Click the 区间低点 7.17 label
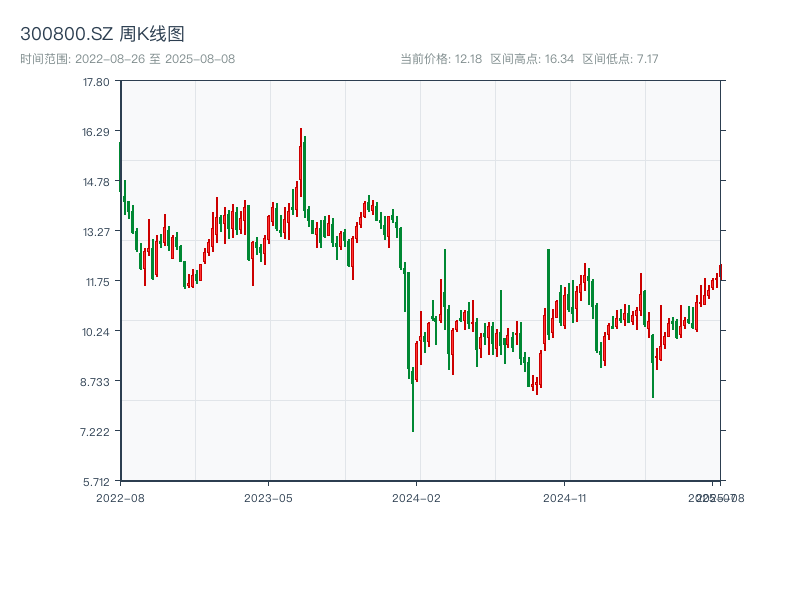The image size is (800, 600). (x=620, y=59)
